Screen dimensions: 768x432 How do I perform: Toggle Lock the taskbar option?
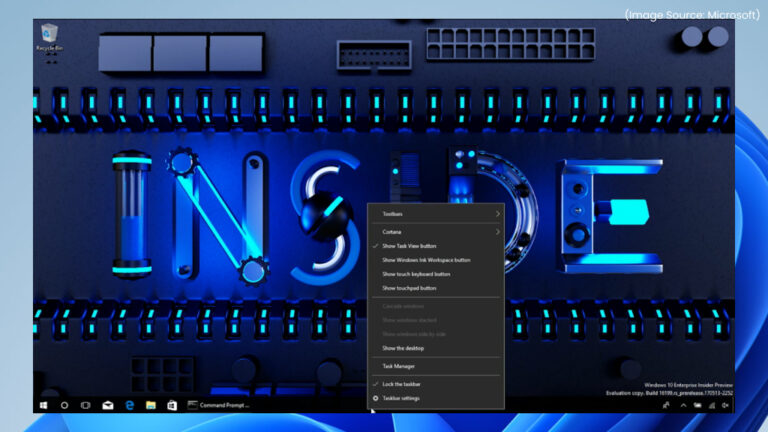click(x=436, y=384)
